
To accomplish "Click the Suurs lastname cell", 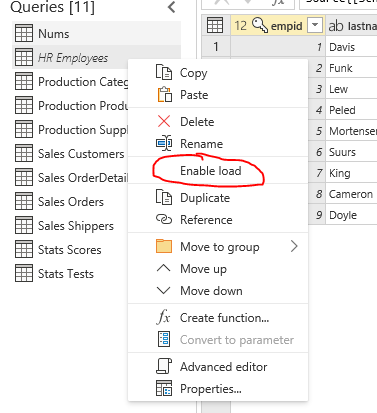I will pyautogui.click(x=351, y=152).
